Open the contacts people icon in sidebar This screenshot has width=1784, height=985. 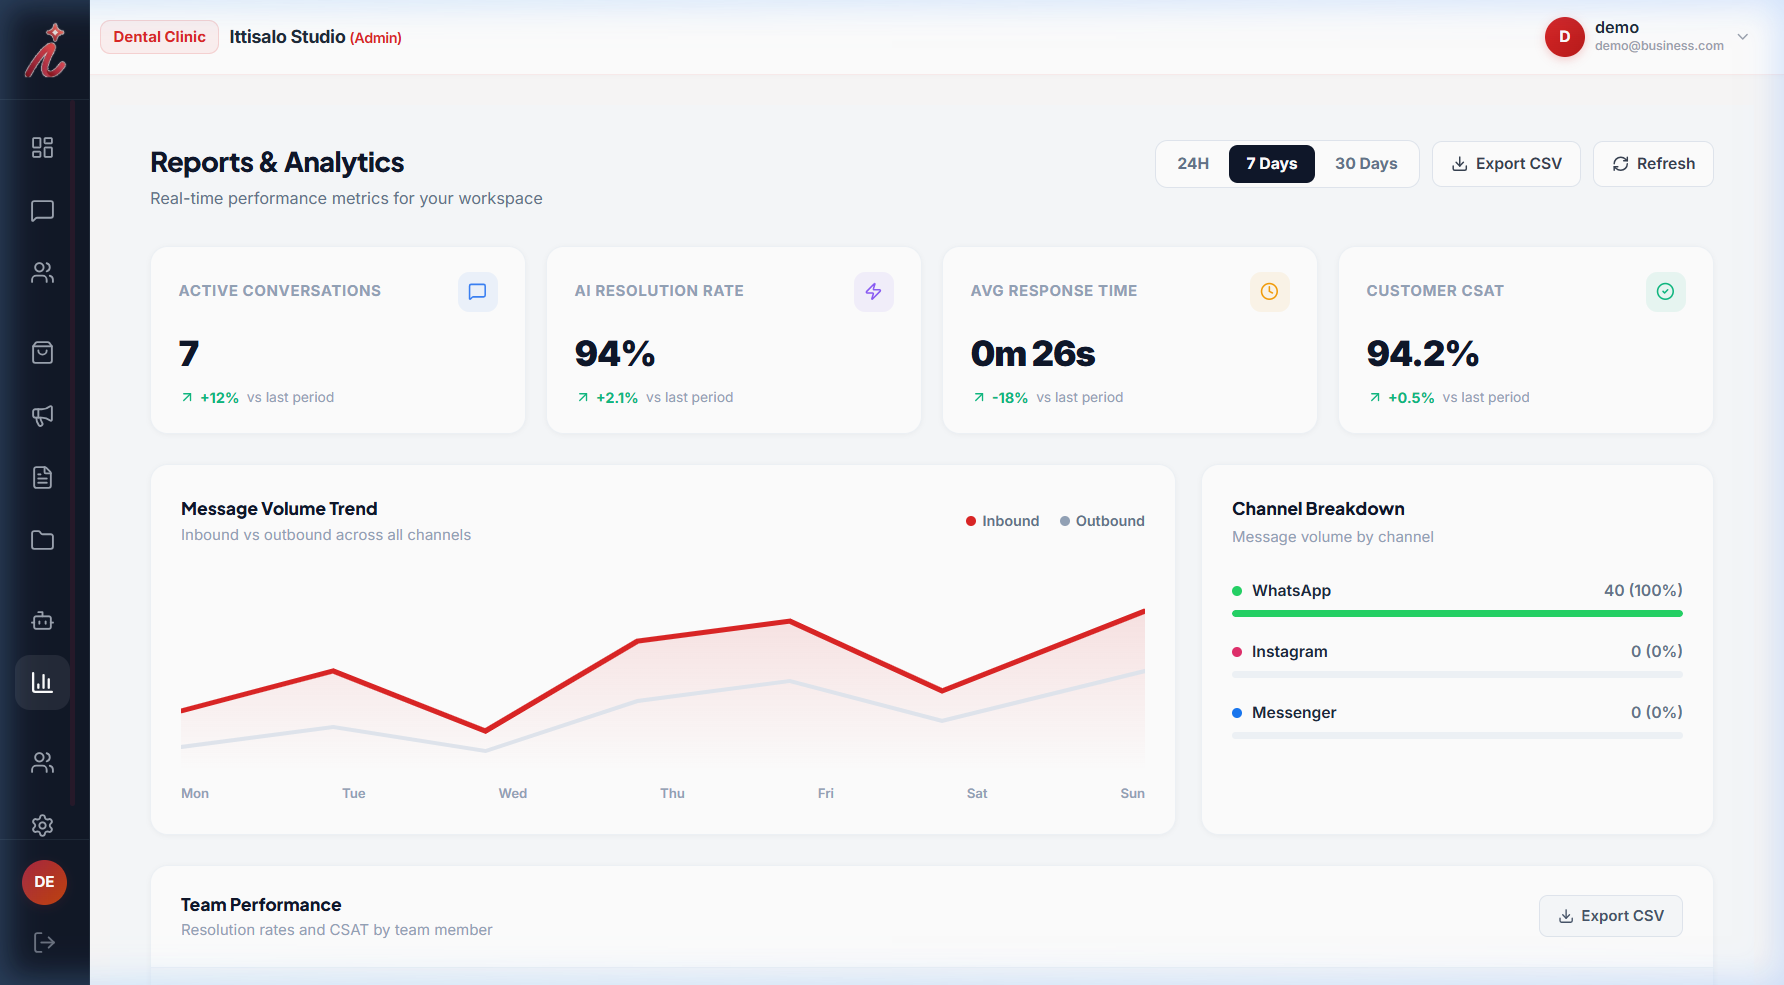click(42, 273)
